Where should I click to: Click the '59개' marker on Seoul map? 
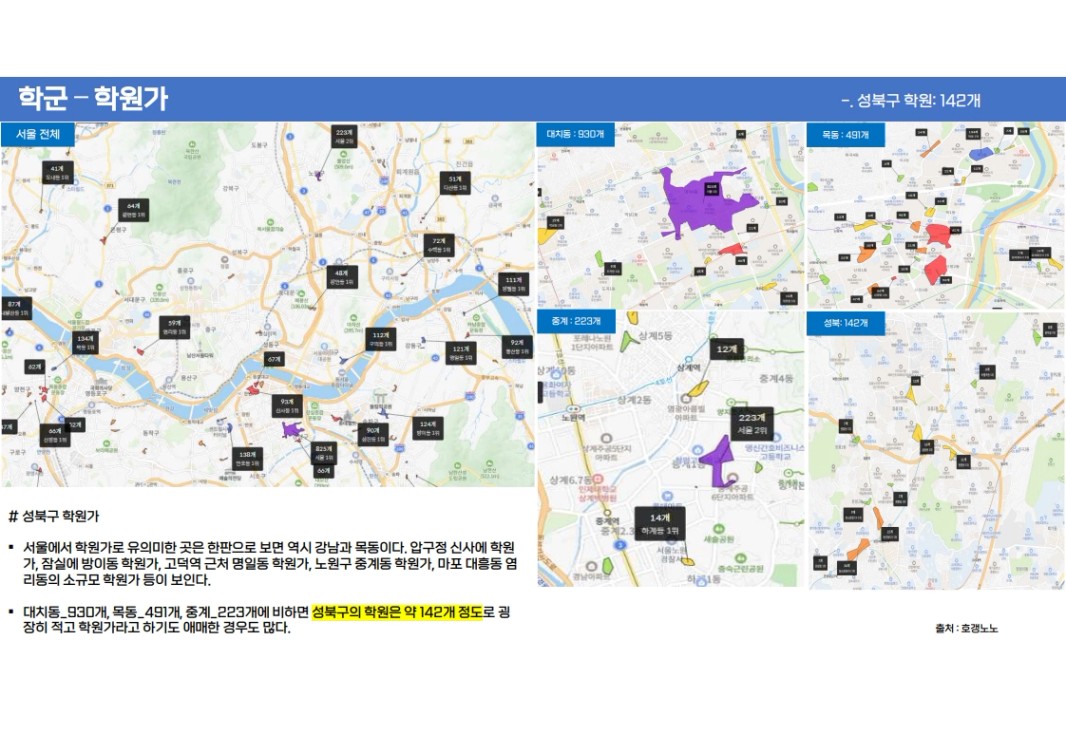pos(174,328)
